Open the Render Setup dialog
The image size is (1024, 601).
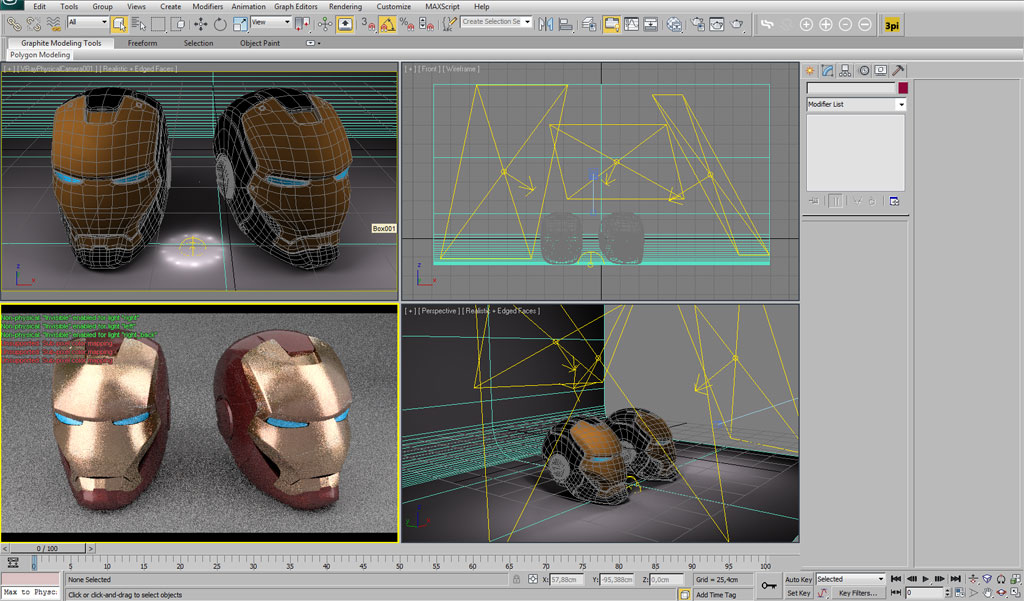(697, 24)
